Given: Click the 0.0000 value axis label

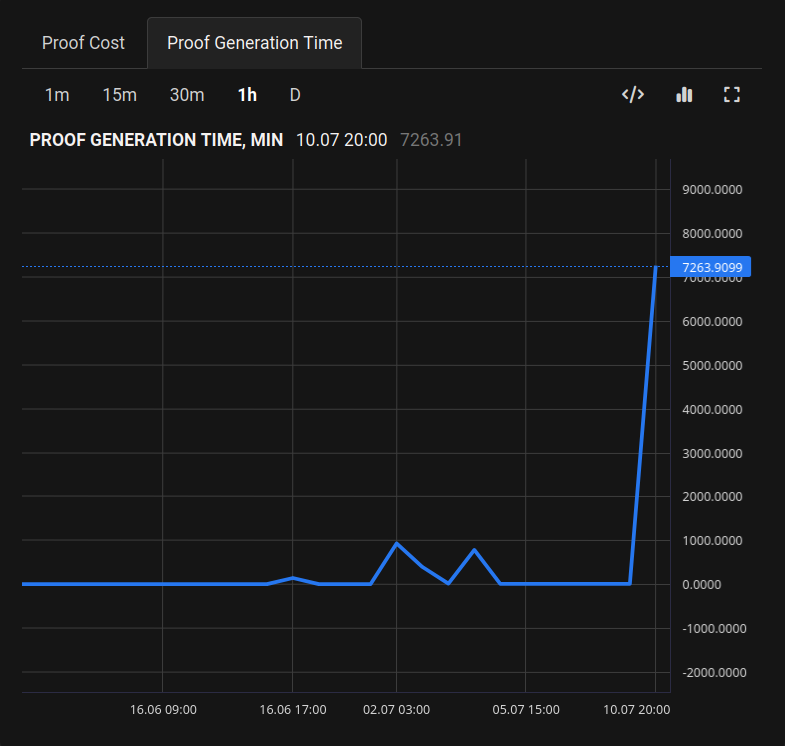Looking at the screenshot, I should pos(701,584).
